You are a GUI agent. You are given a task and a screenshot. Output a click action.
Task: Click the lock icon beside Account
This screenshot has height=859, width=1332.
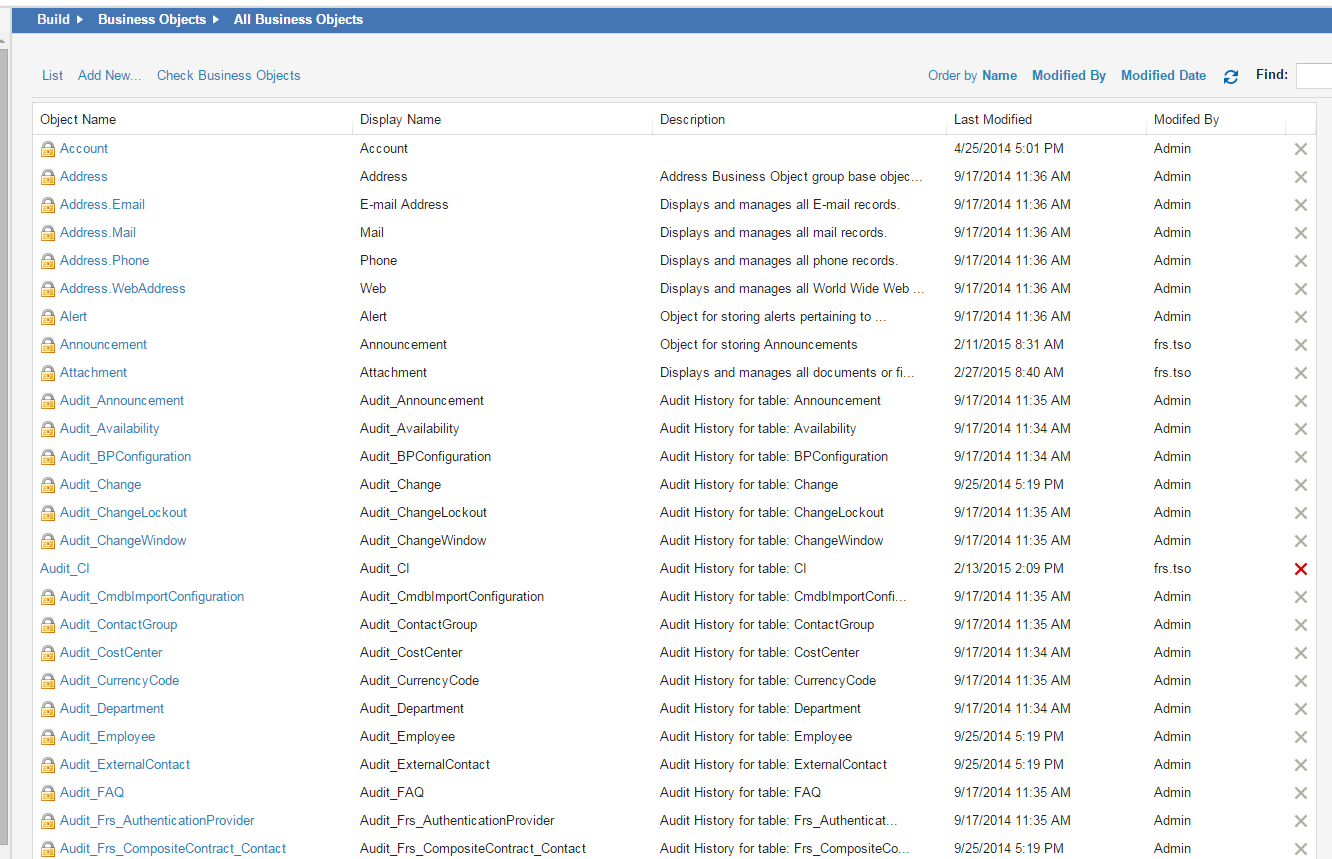[47, 148]
